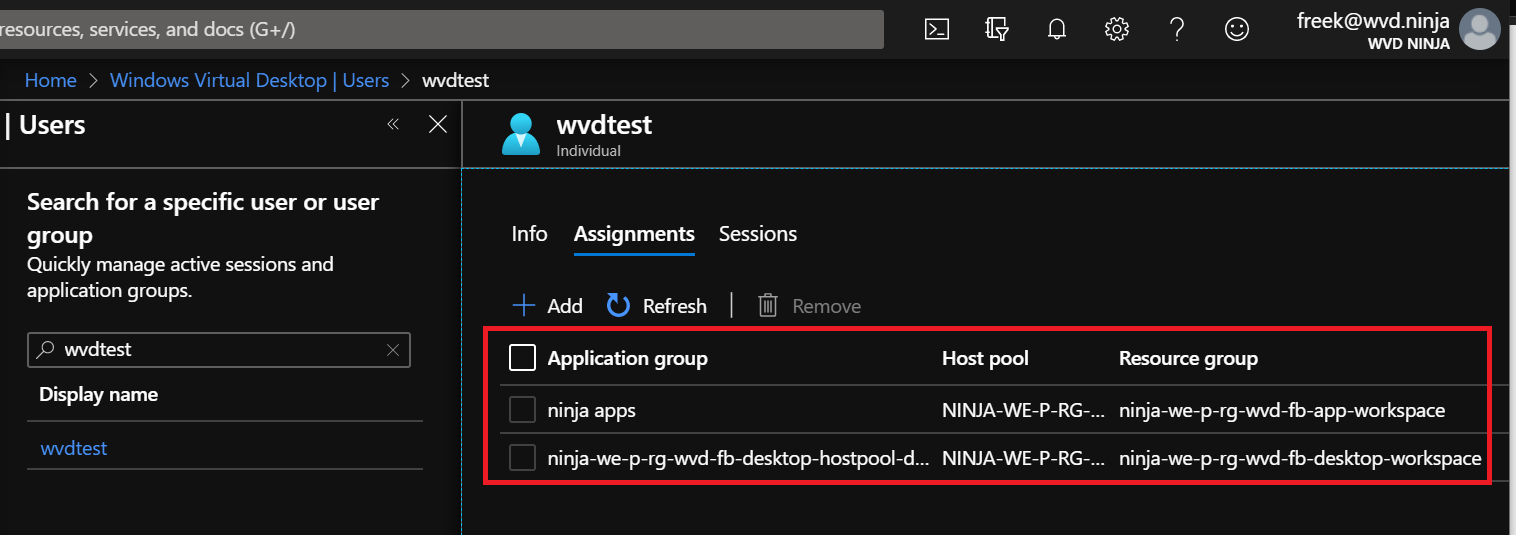Sort by Resource group column header

click(1188, 358)
